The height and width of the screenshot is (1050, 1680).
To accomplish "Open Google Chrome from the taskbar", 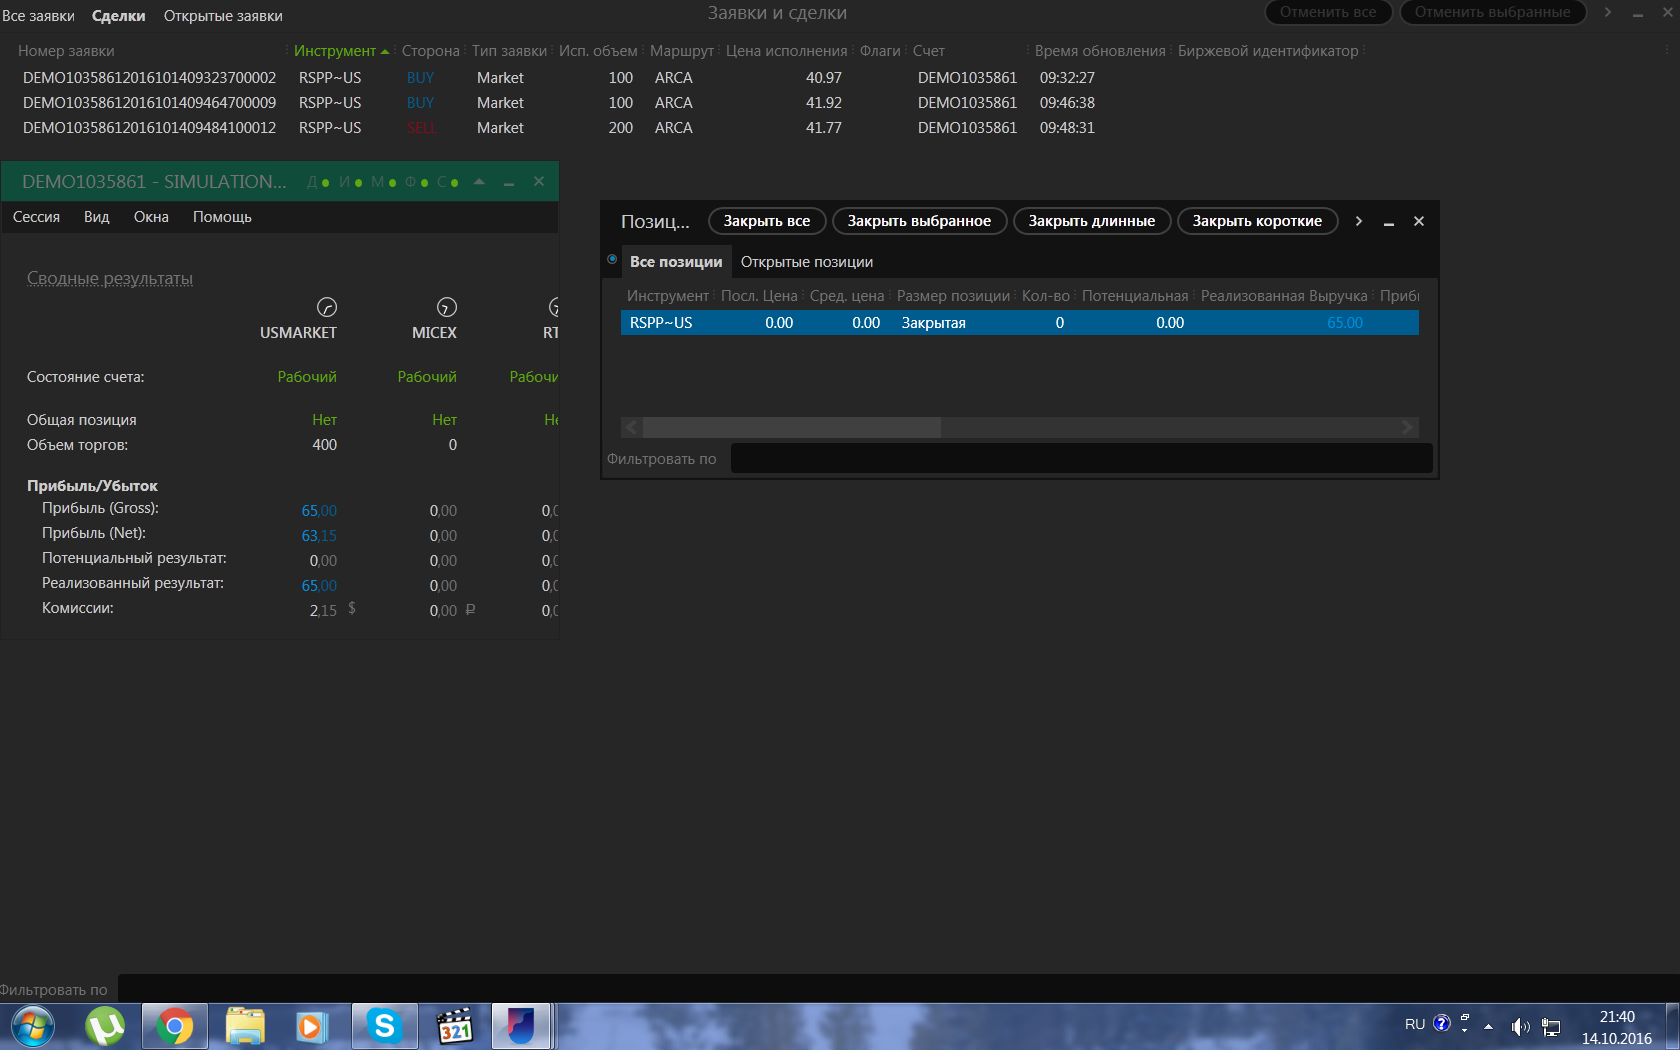I will coord(175,1027).
